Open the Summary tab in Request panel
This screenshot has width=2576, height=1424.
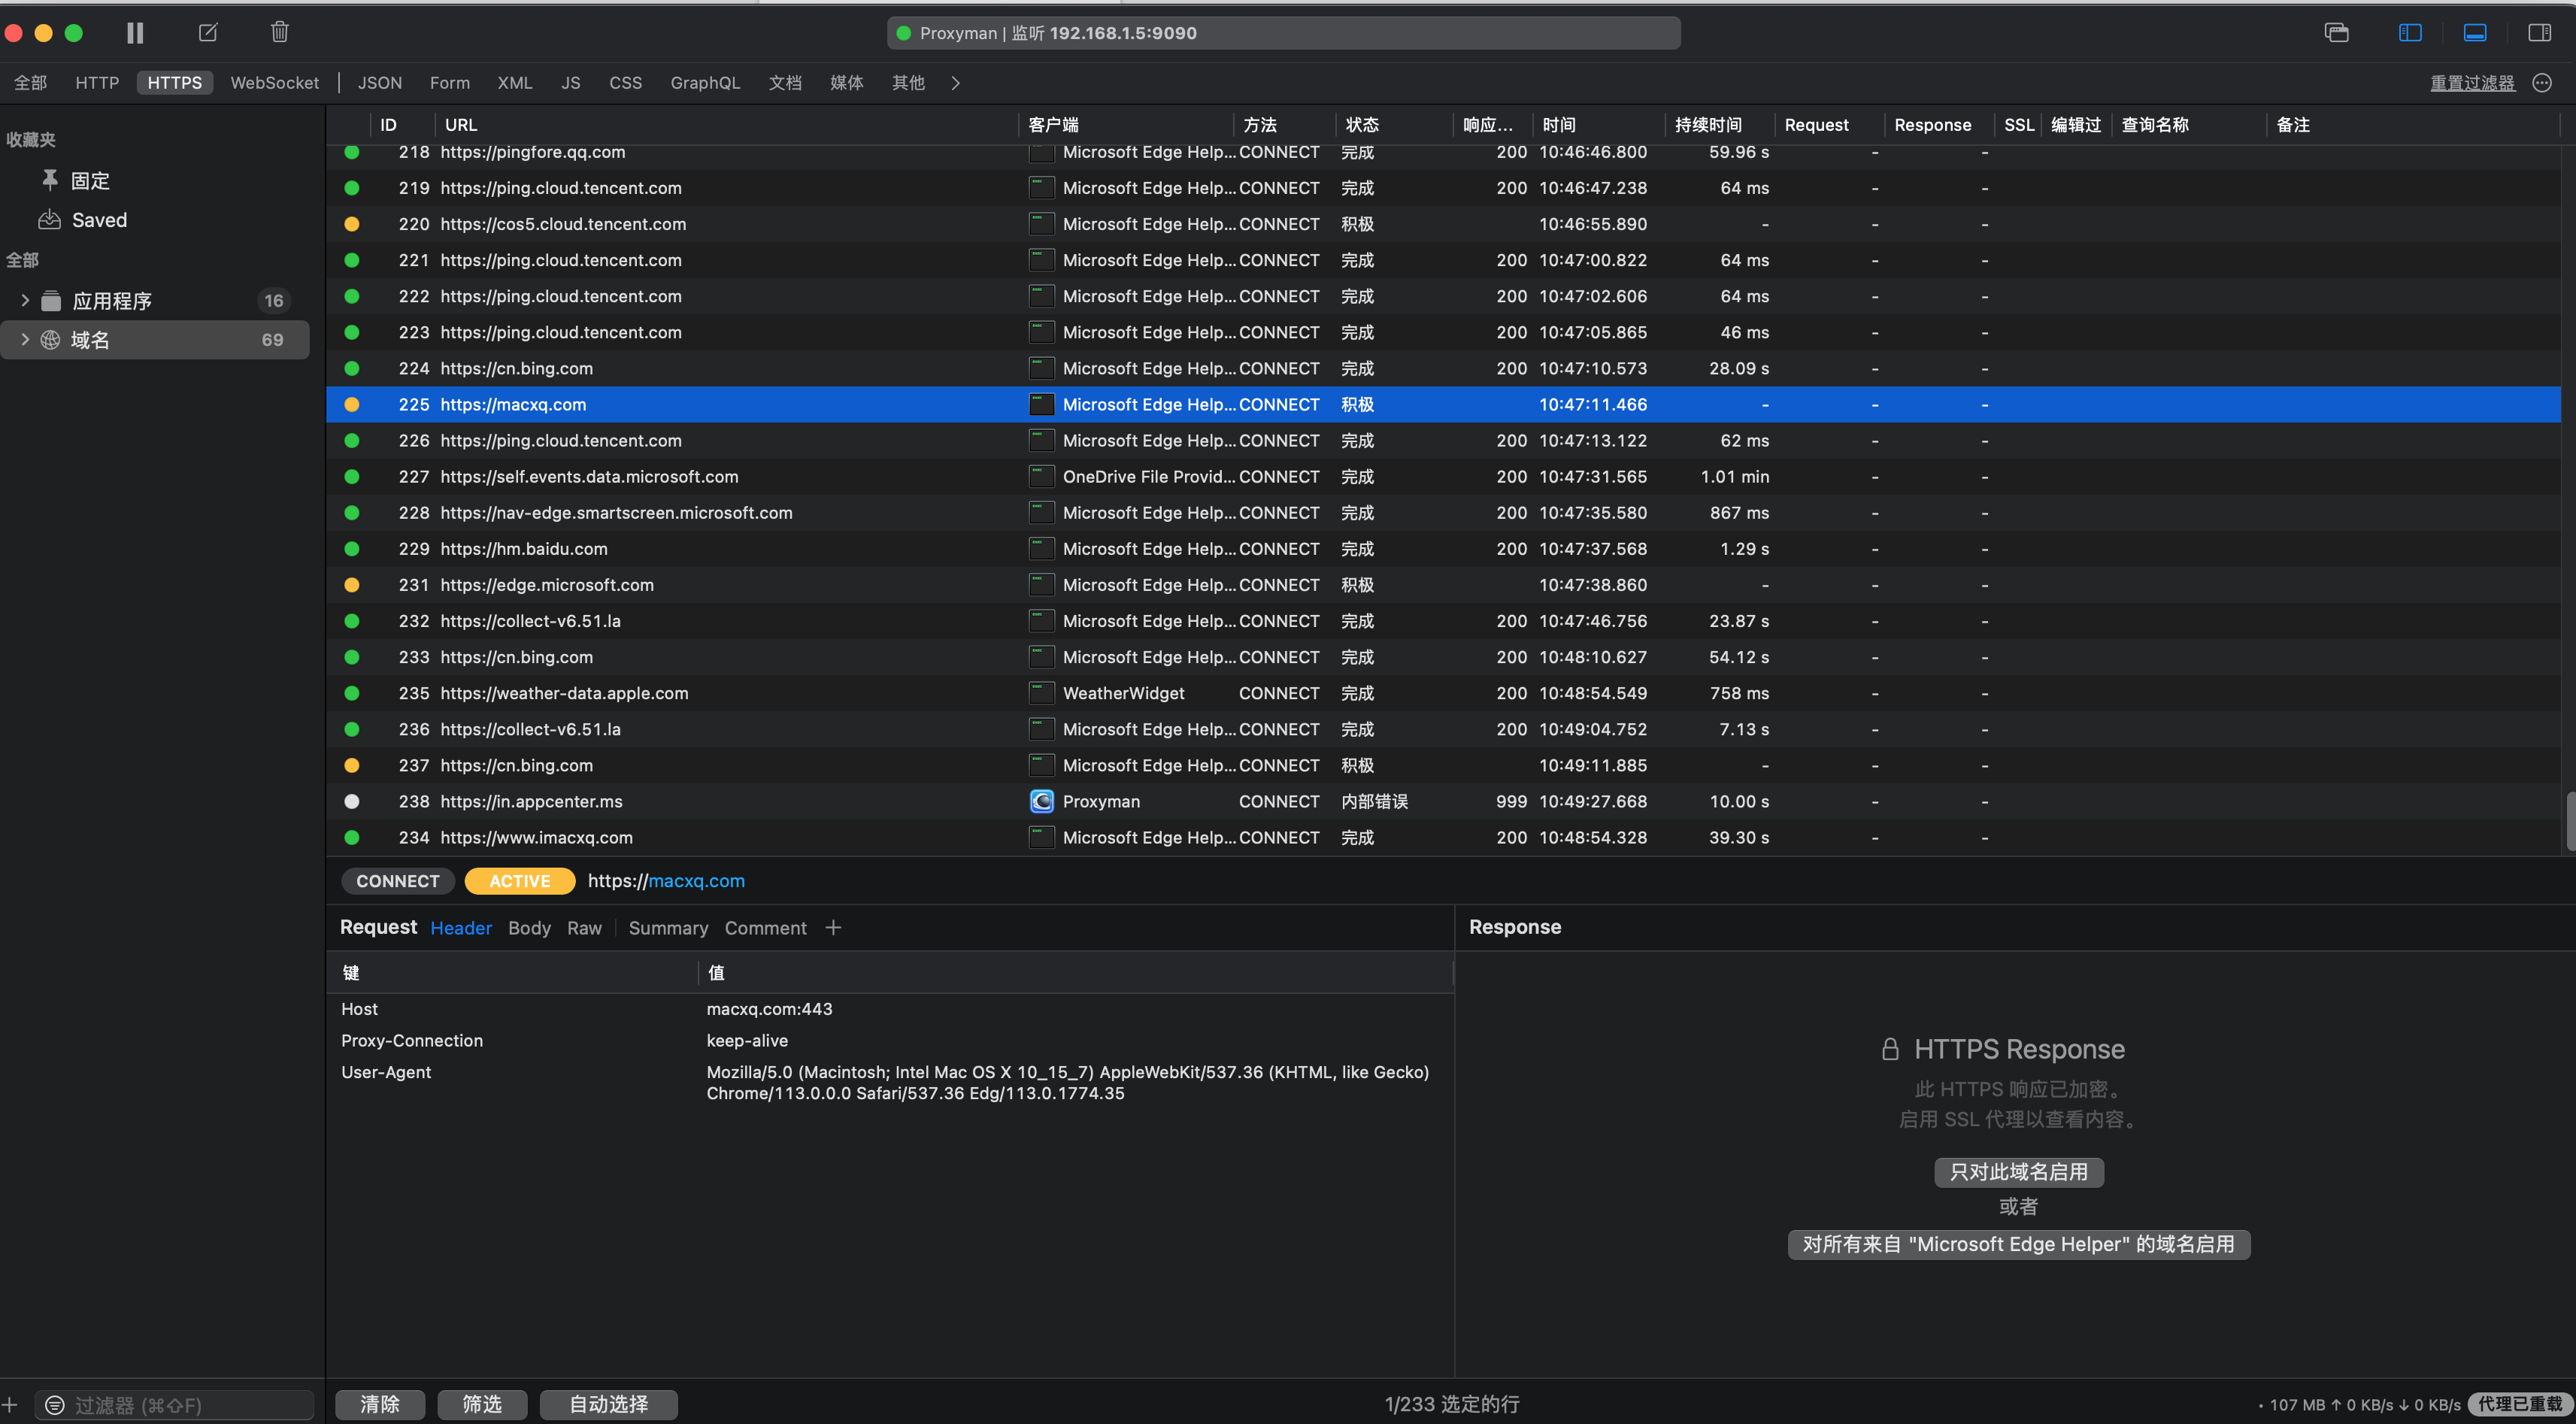tap(668, 928)
